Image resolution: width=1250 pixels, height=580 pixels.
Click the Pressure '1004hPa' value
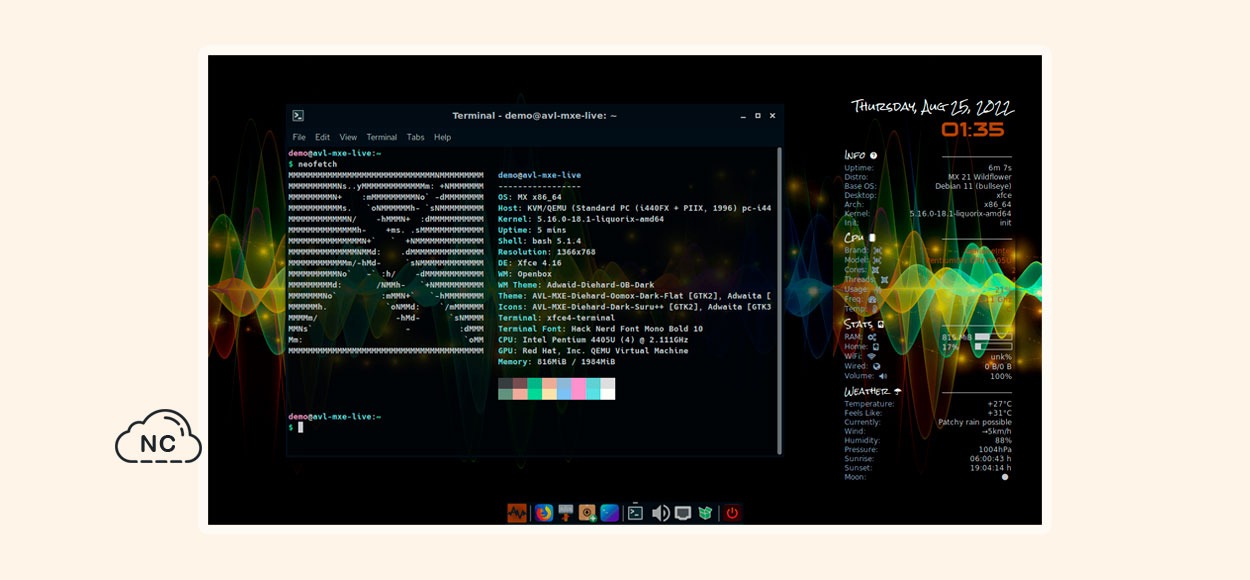click(x=994, y=449)
